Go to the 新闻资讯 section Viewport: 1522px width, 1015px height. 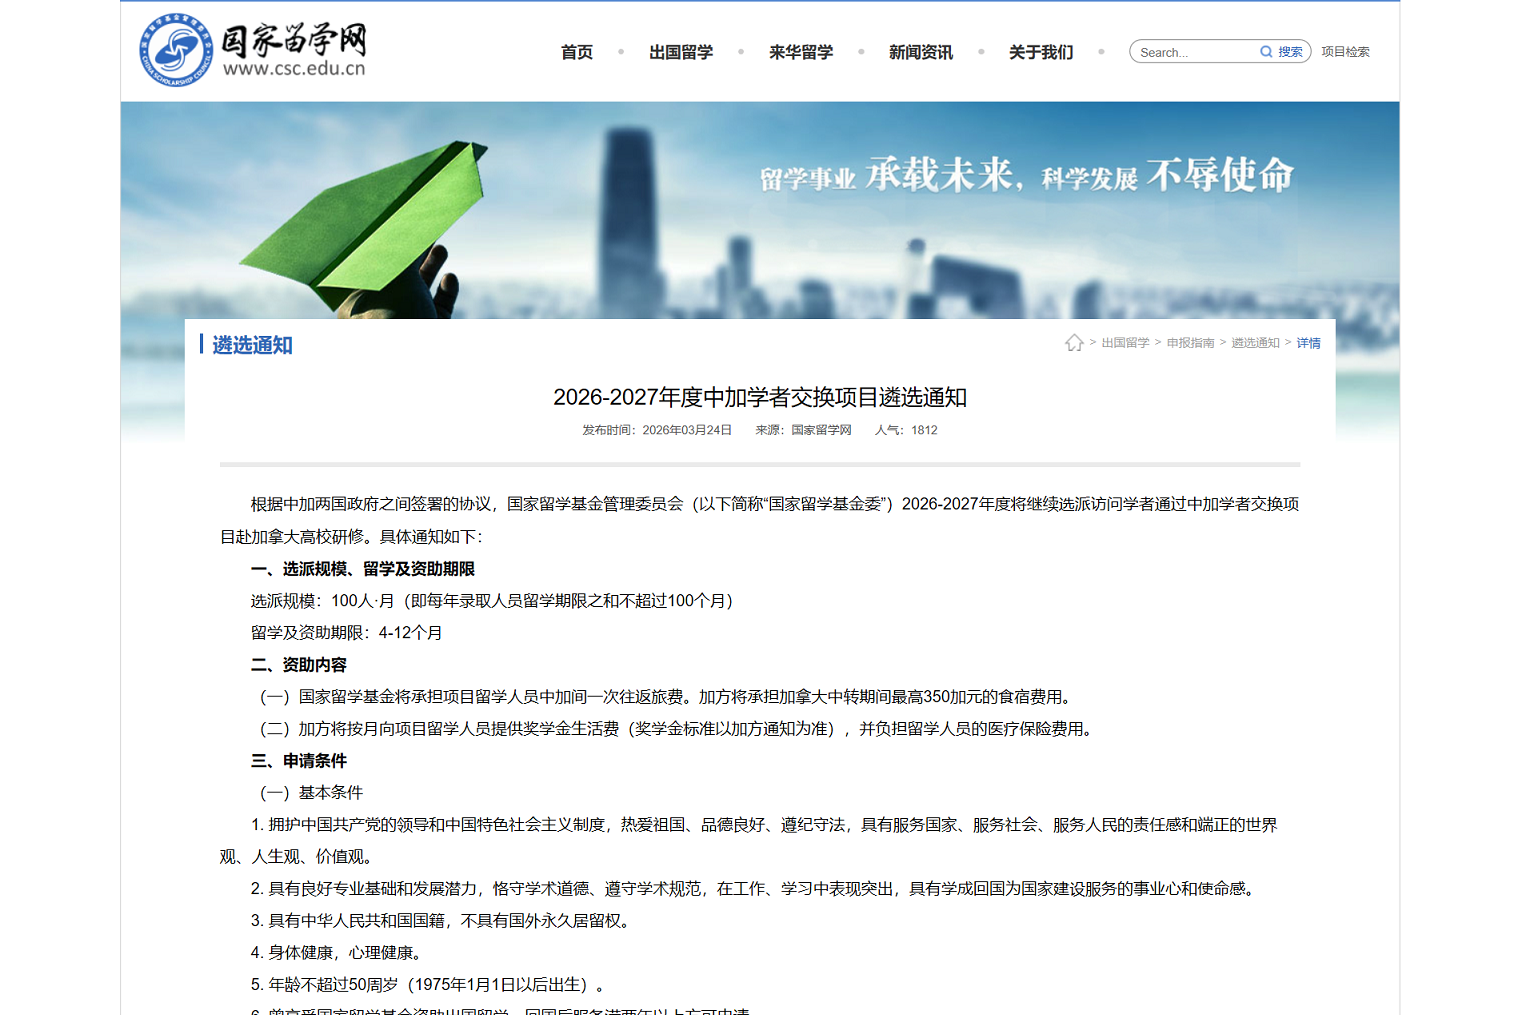(920, 52)
